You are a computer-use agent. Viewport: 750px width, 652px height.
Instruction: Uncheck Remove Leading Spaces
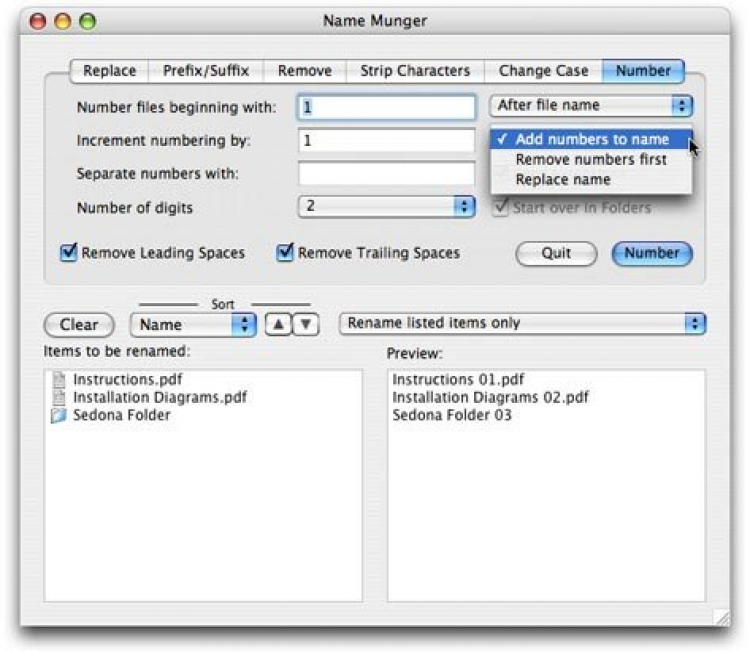click(68, 252)
